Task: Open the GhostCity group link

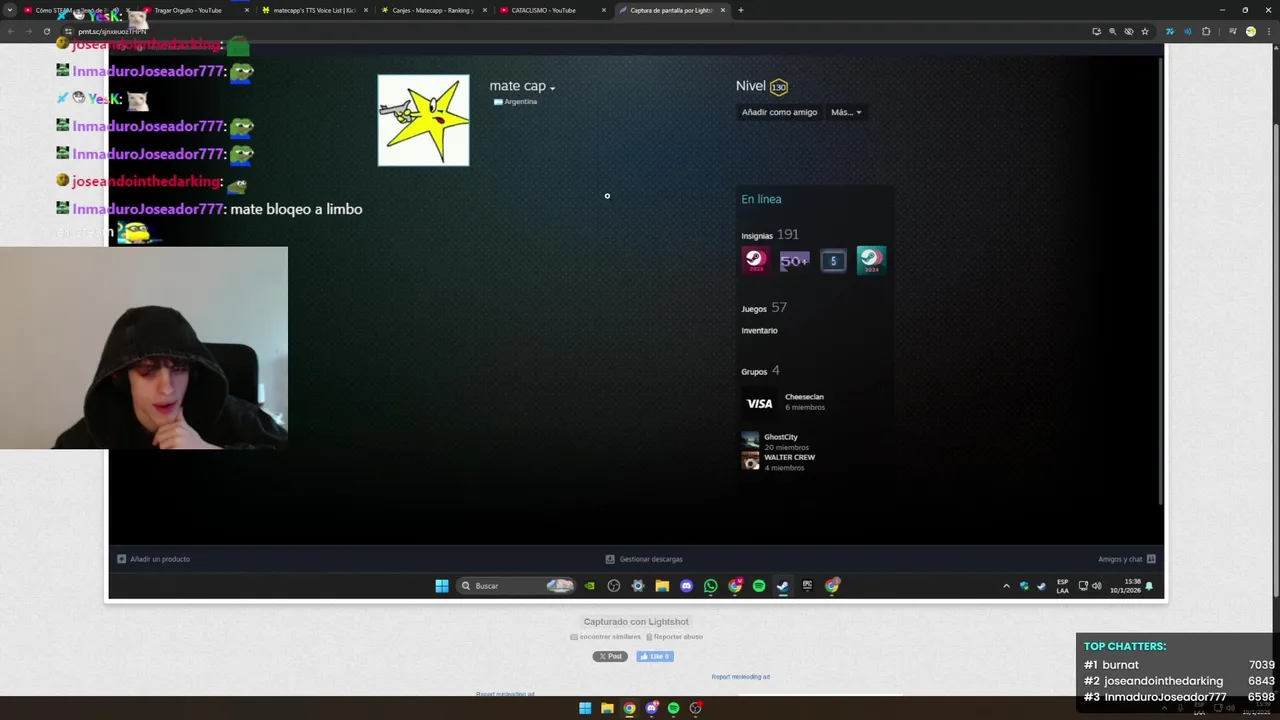Action: click(781, 437)
